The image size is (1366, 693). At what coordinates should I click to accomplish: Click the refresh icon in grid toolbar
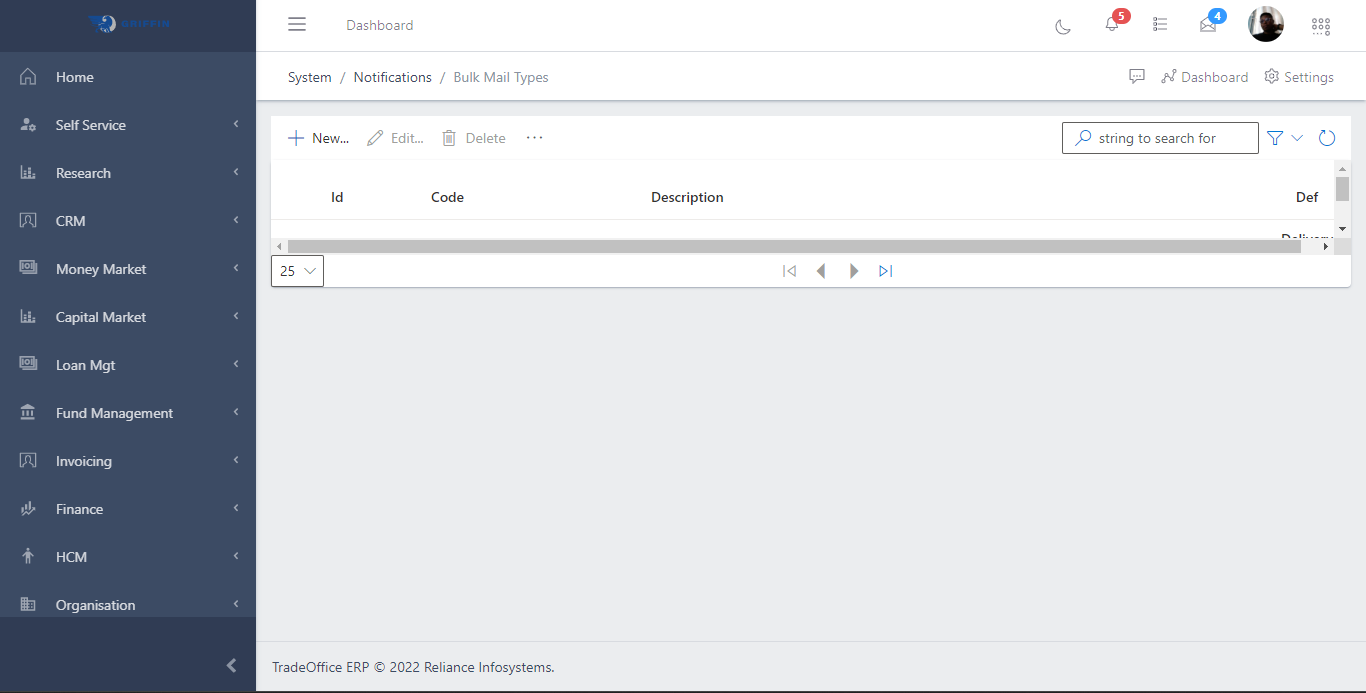[1327, 138]
